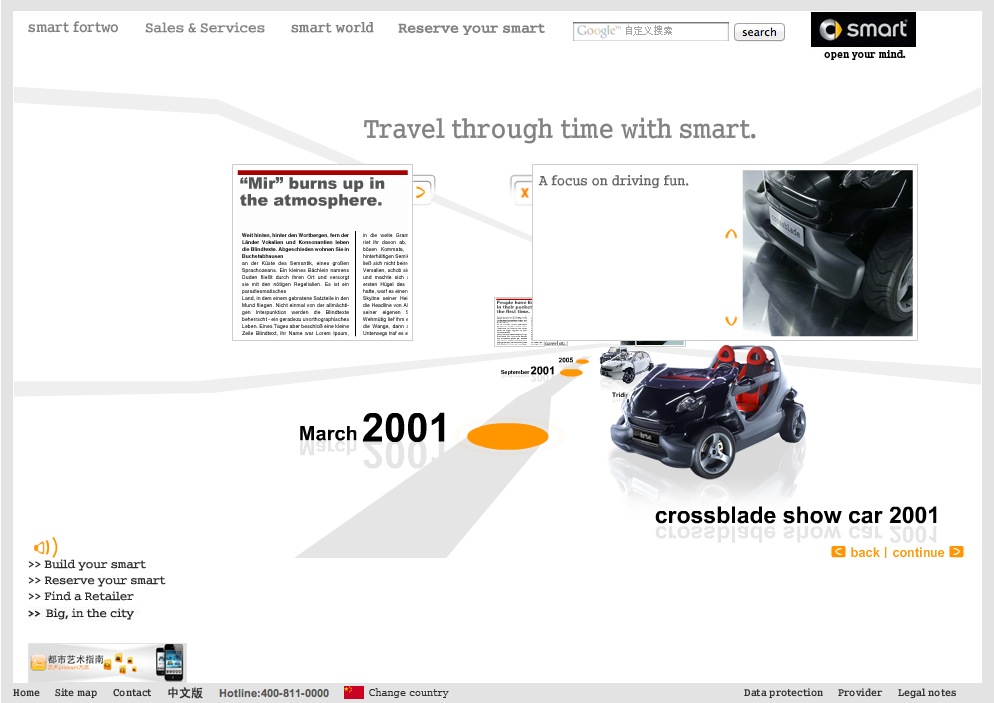Select the March 2001 orange timeline marker
This screenshot has width=994, height=703.
507,436
